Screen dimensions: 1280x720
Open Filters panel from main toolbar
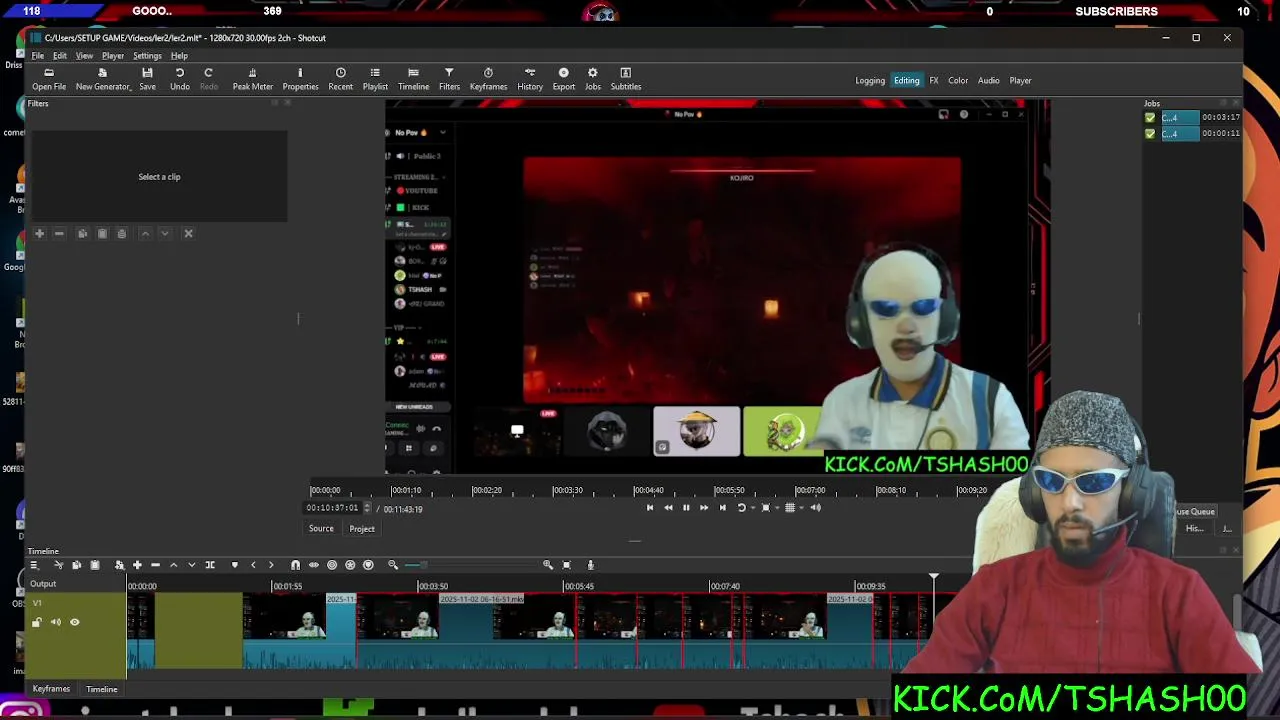449,79
